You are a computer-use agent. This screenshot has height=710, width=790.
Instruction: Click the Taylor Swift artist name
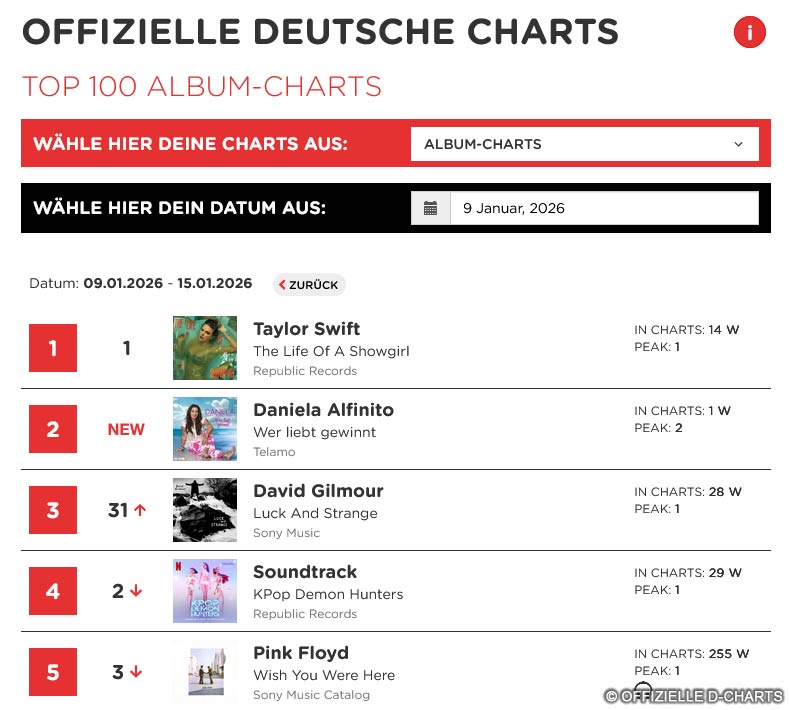[306, 329]
